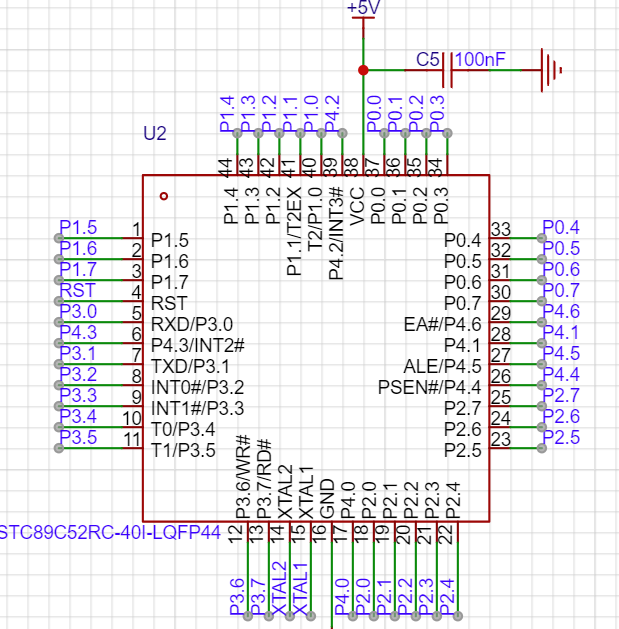
Task: Select the blue P1.4 net label
Action: point(227,114)
